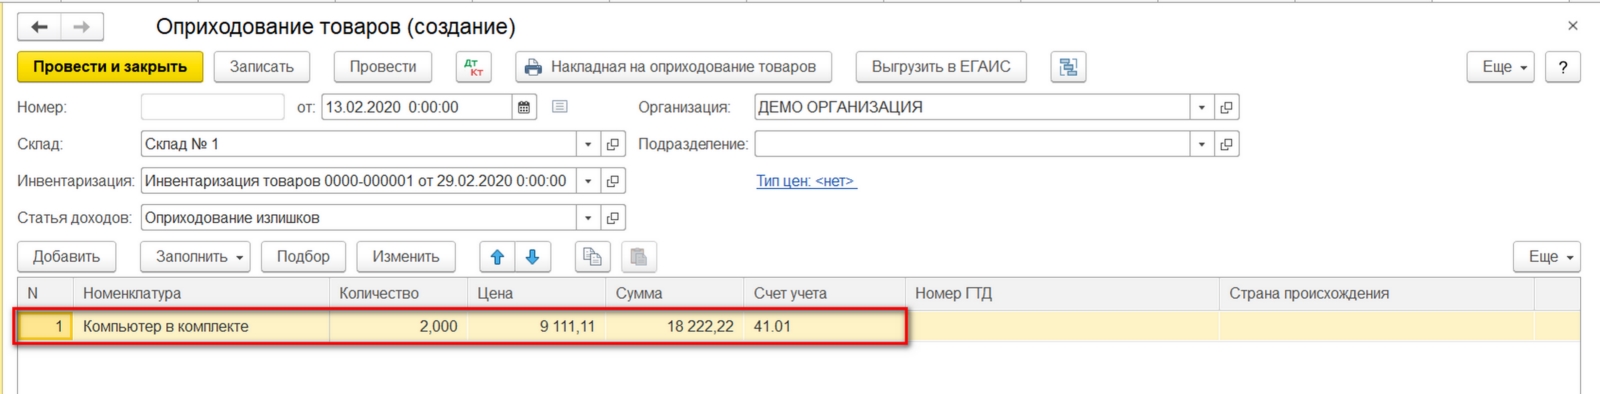Screen dimensions: 1600x394
Task: Click Провести и закрыть button
Action: (x=110, y=67)
